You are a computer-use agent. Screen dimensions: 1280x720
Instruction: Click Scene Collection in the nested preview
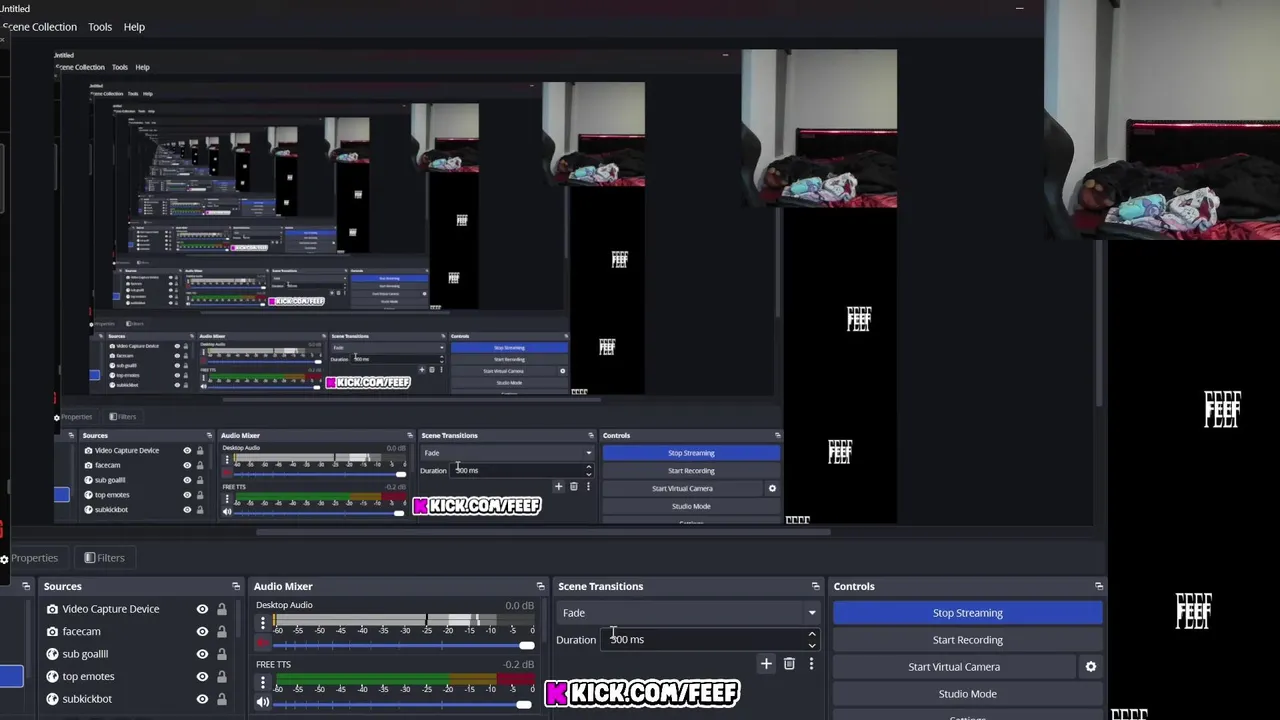(81, 67)
